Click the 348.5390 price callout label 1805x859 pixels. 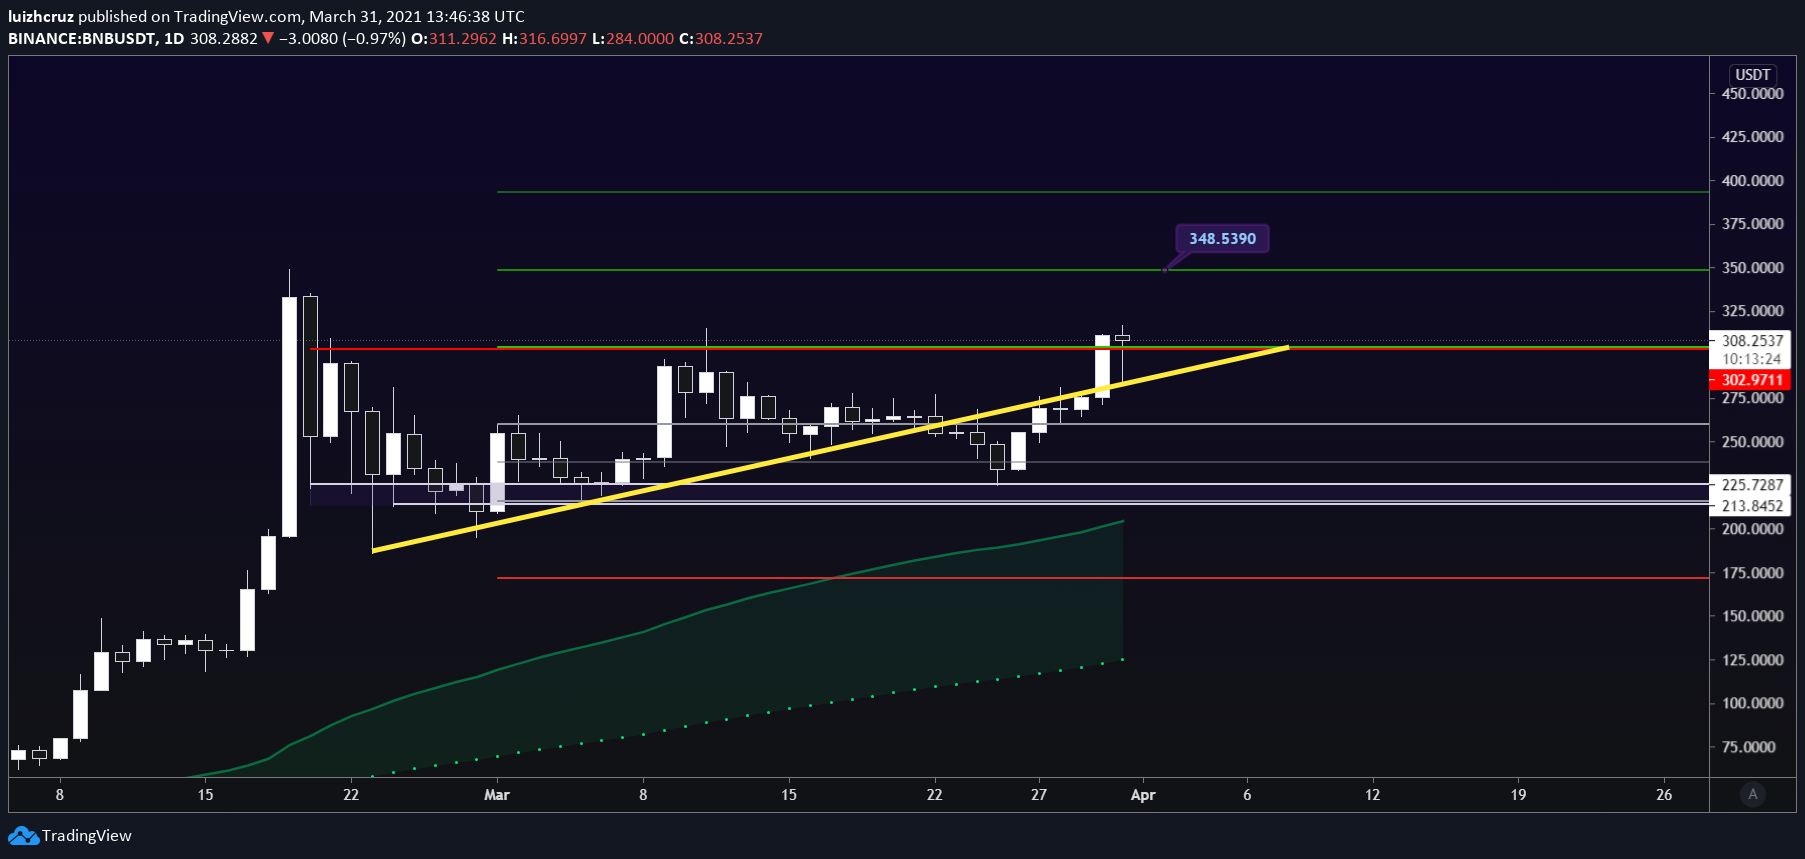(x=1222, y=239)
